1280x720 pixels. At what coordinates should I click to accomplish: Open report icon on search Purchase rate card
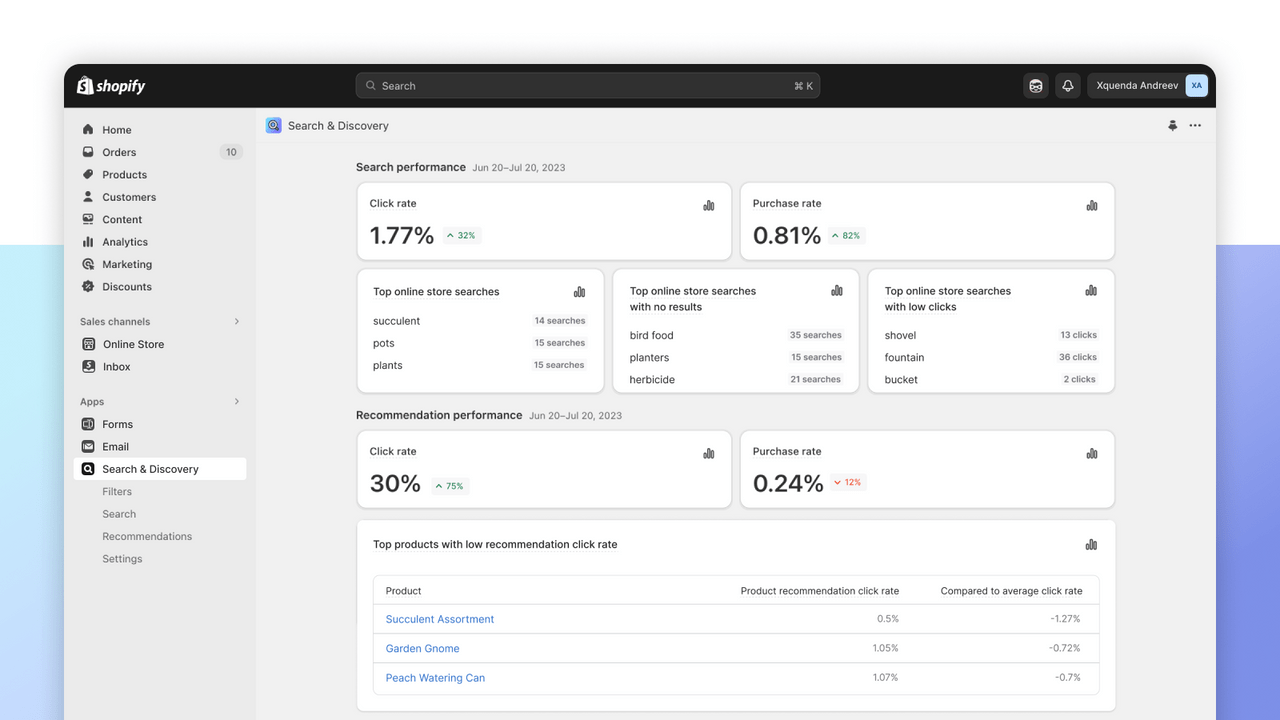click(1092, 205)
